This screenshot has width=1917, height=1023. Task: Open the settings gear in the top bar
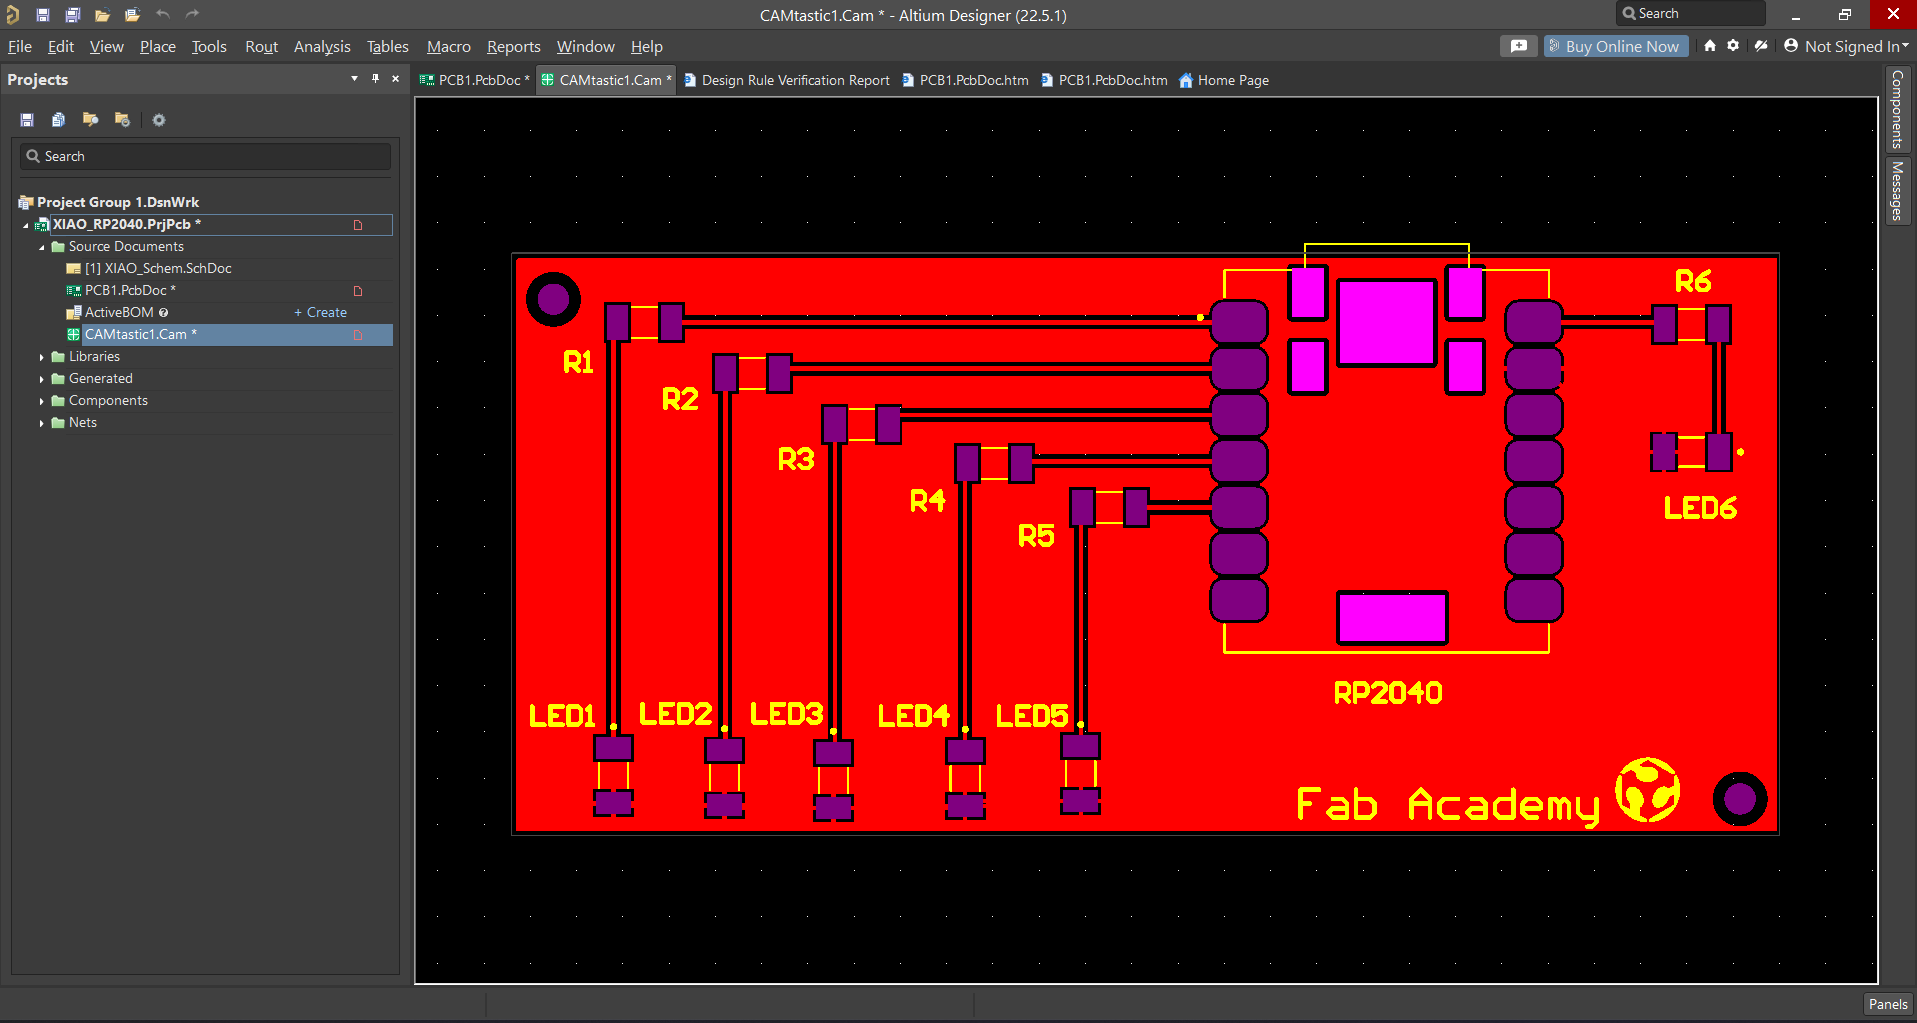pos(1733,45)
